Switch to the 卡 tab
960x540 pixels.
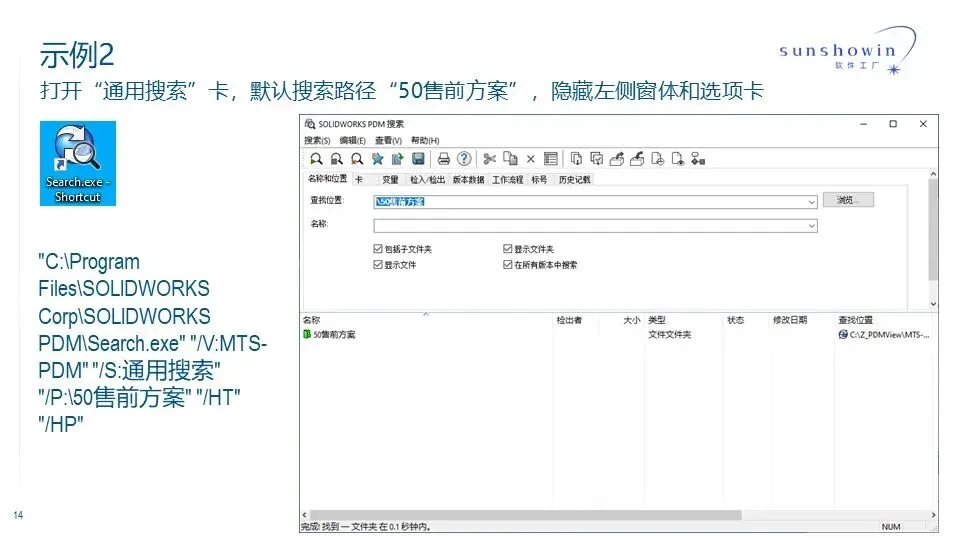point(359,179)
